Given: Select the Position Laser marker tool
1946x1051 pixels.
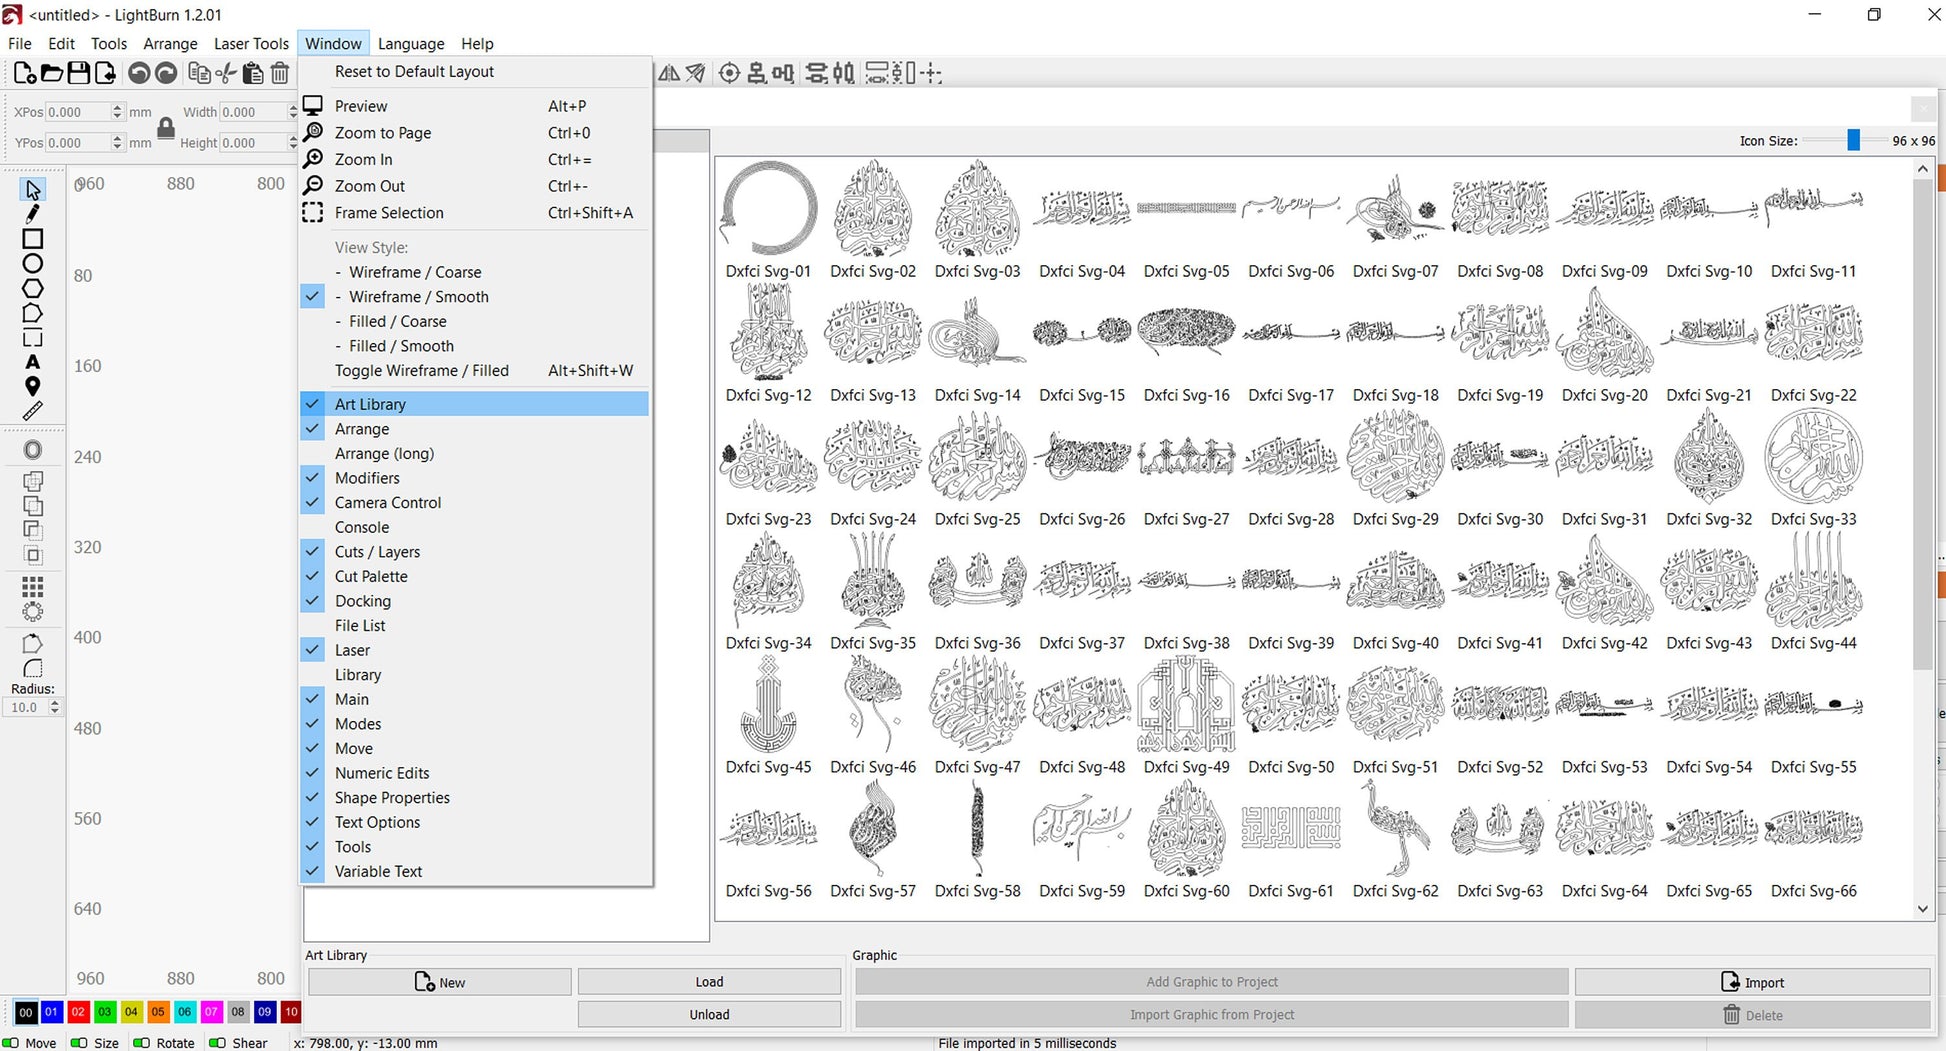Looking at the screenshot, I should pyautogui.click(x=33, y=386).
